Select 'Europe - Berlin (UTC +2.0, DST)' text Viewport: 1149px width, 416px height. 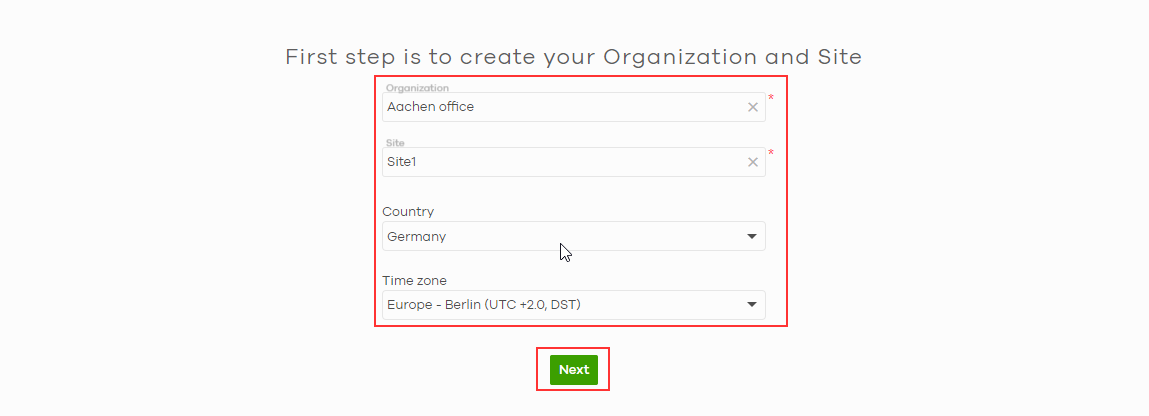click(x=483, y=305)
